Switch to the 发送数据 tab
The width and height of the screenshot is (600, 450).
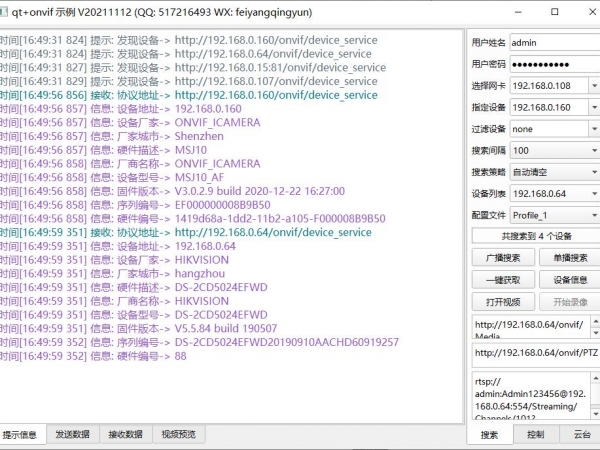coord(72,435)
